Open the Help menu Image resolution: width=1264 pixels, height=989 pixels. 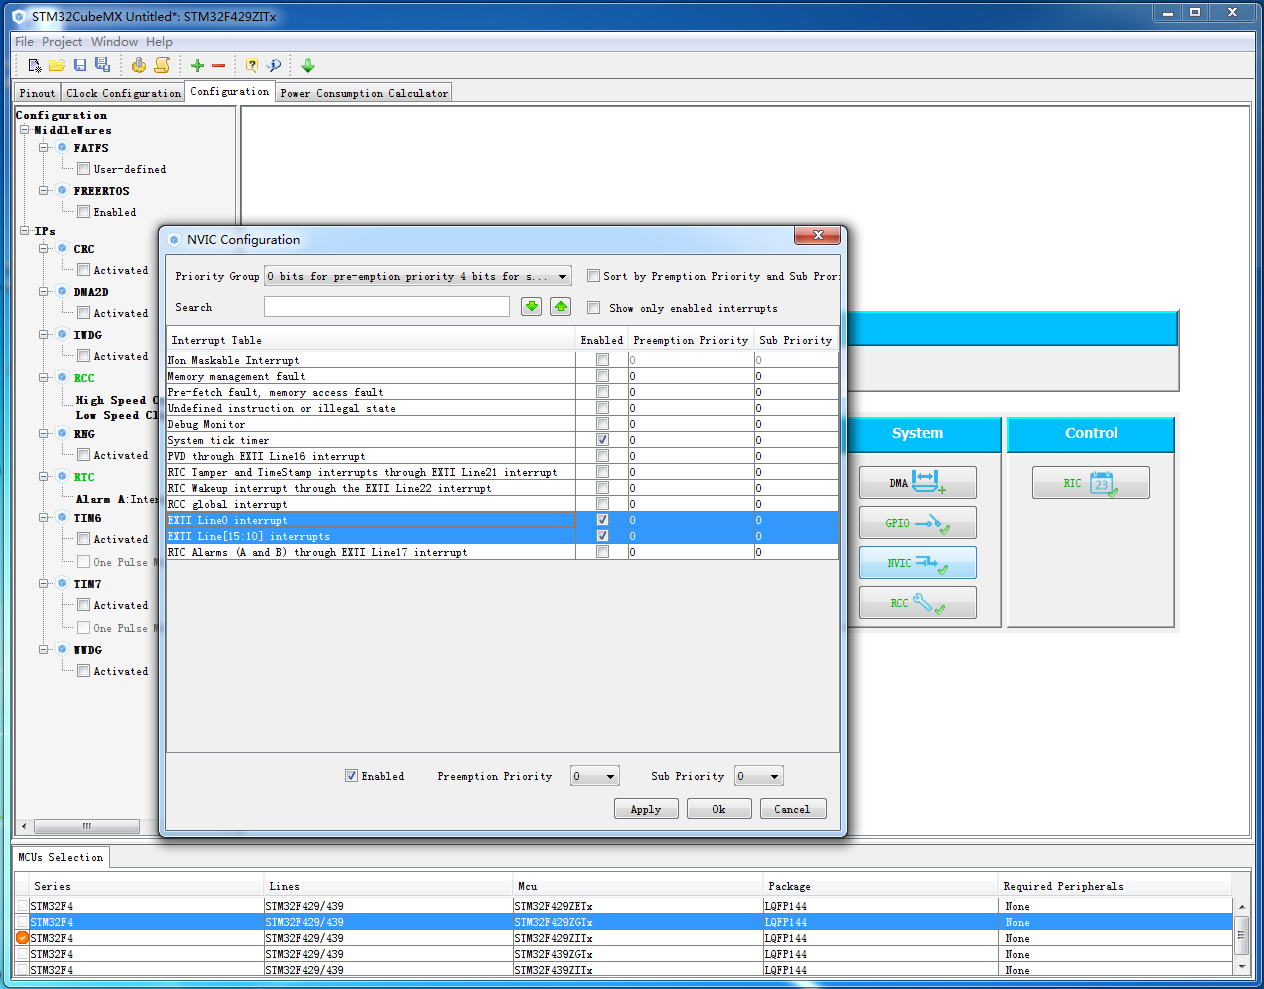(x=159, y=42)
